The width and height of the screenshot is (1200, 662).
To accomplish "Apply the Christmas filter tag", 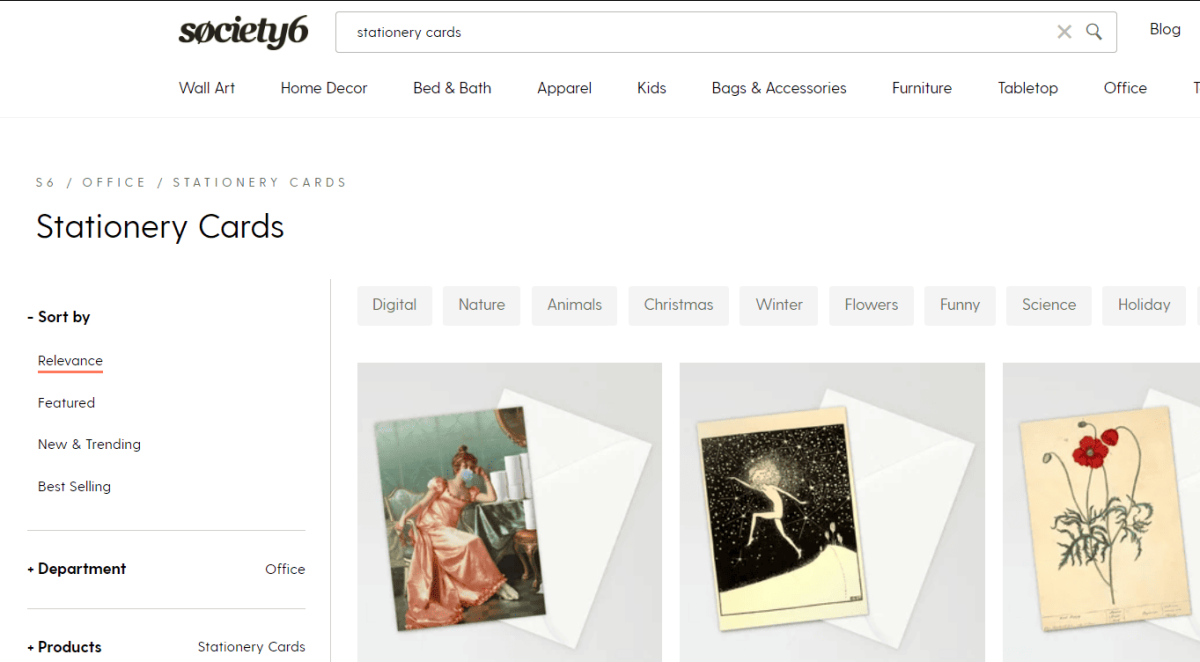I will click(678, 305).
